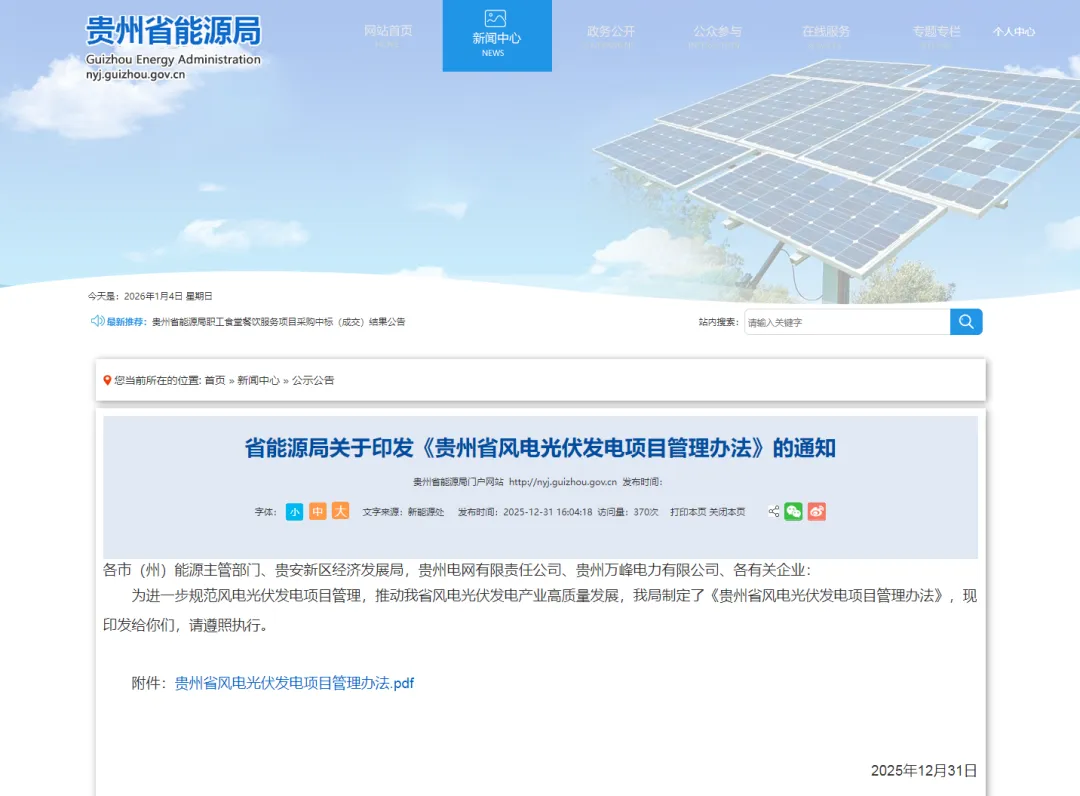
Task: Click inside the 站内搜索 keyword input field
Action: [845, 322]
